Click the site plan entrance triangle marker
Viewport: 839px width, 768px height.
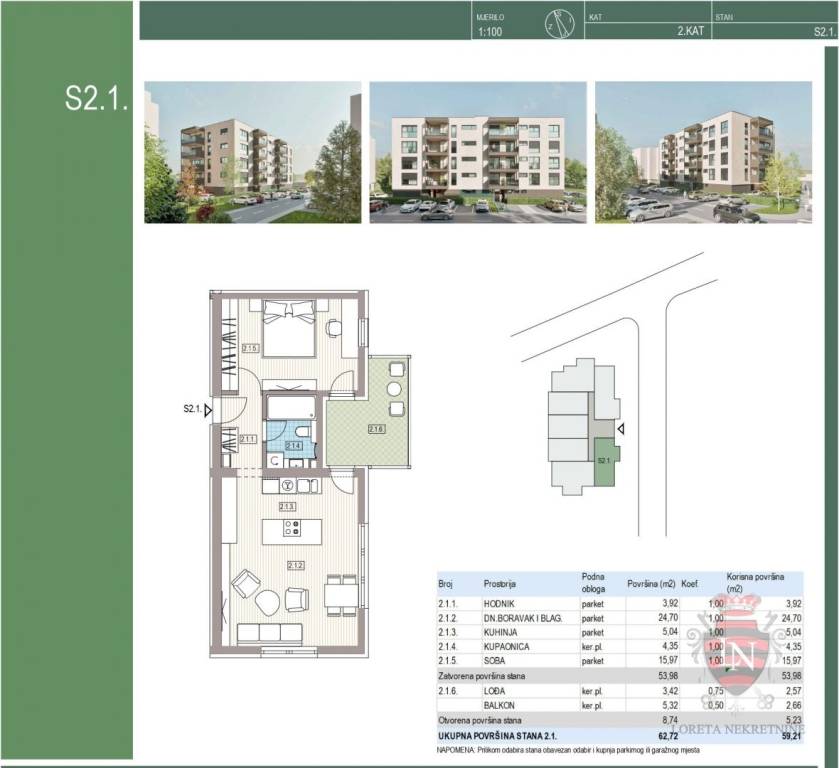pos(622,429)
